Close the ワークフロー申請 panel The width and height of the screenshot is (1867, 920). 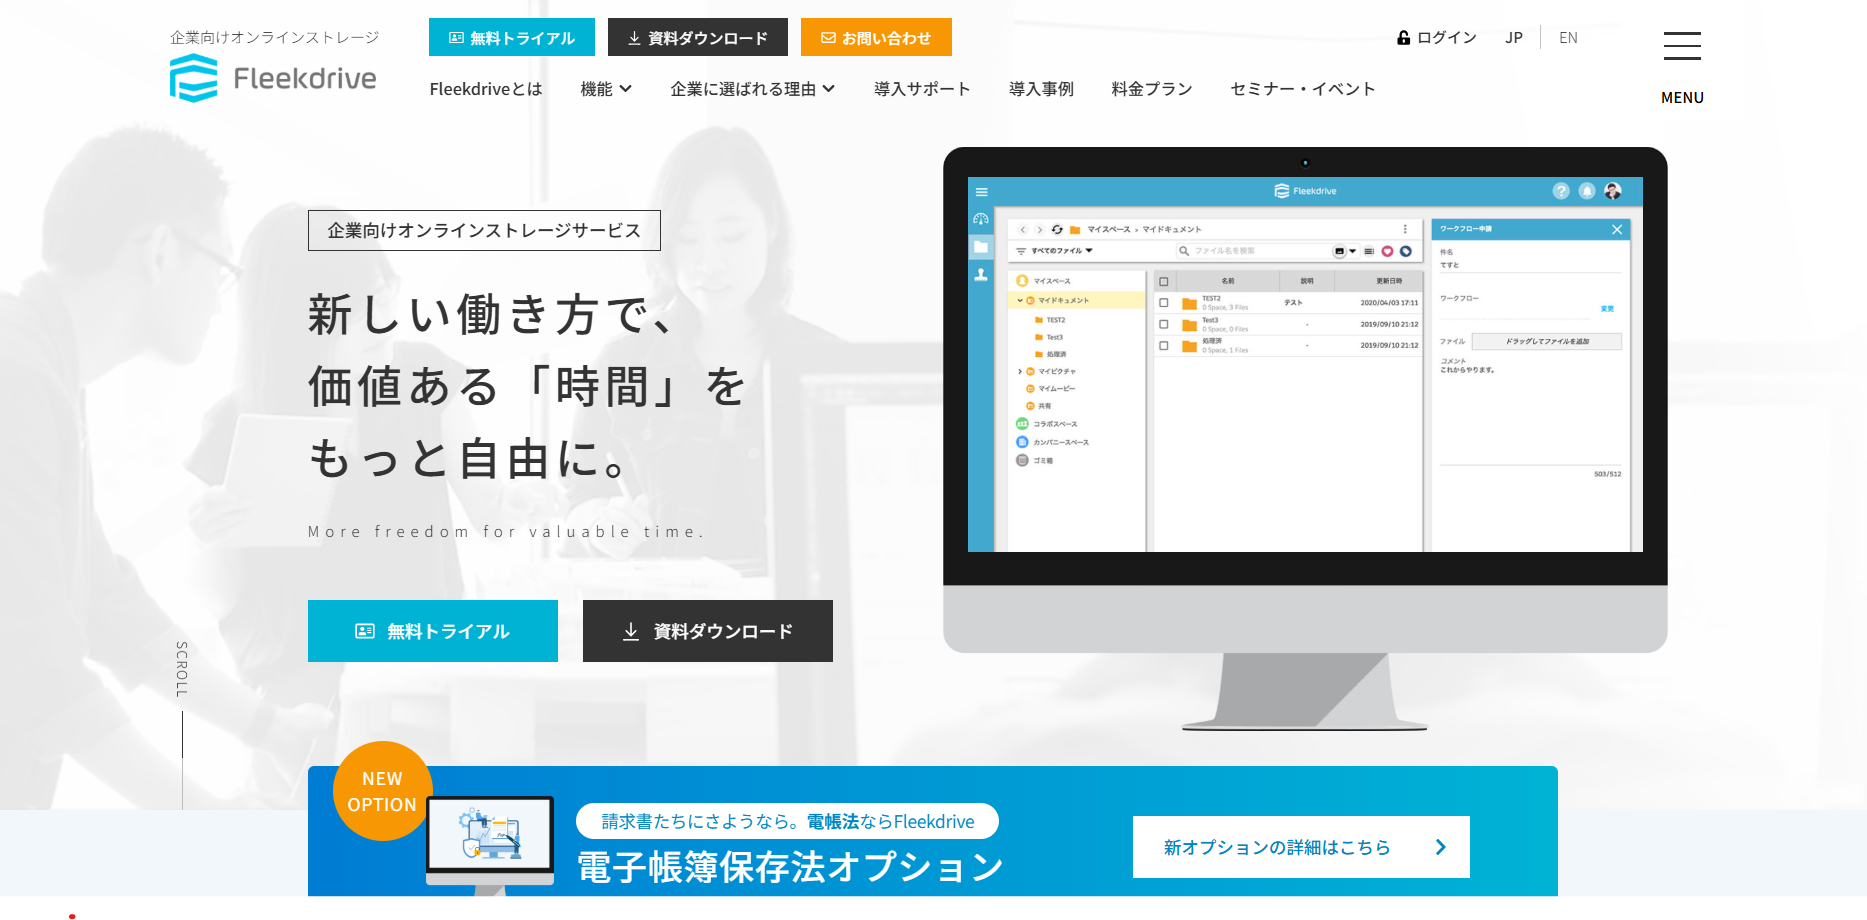coord(1616,230)
